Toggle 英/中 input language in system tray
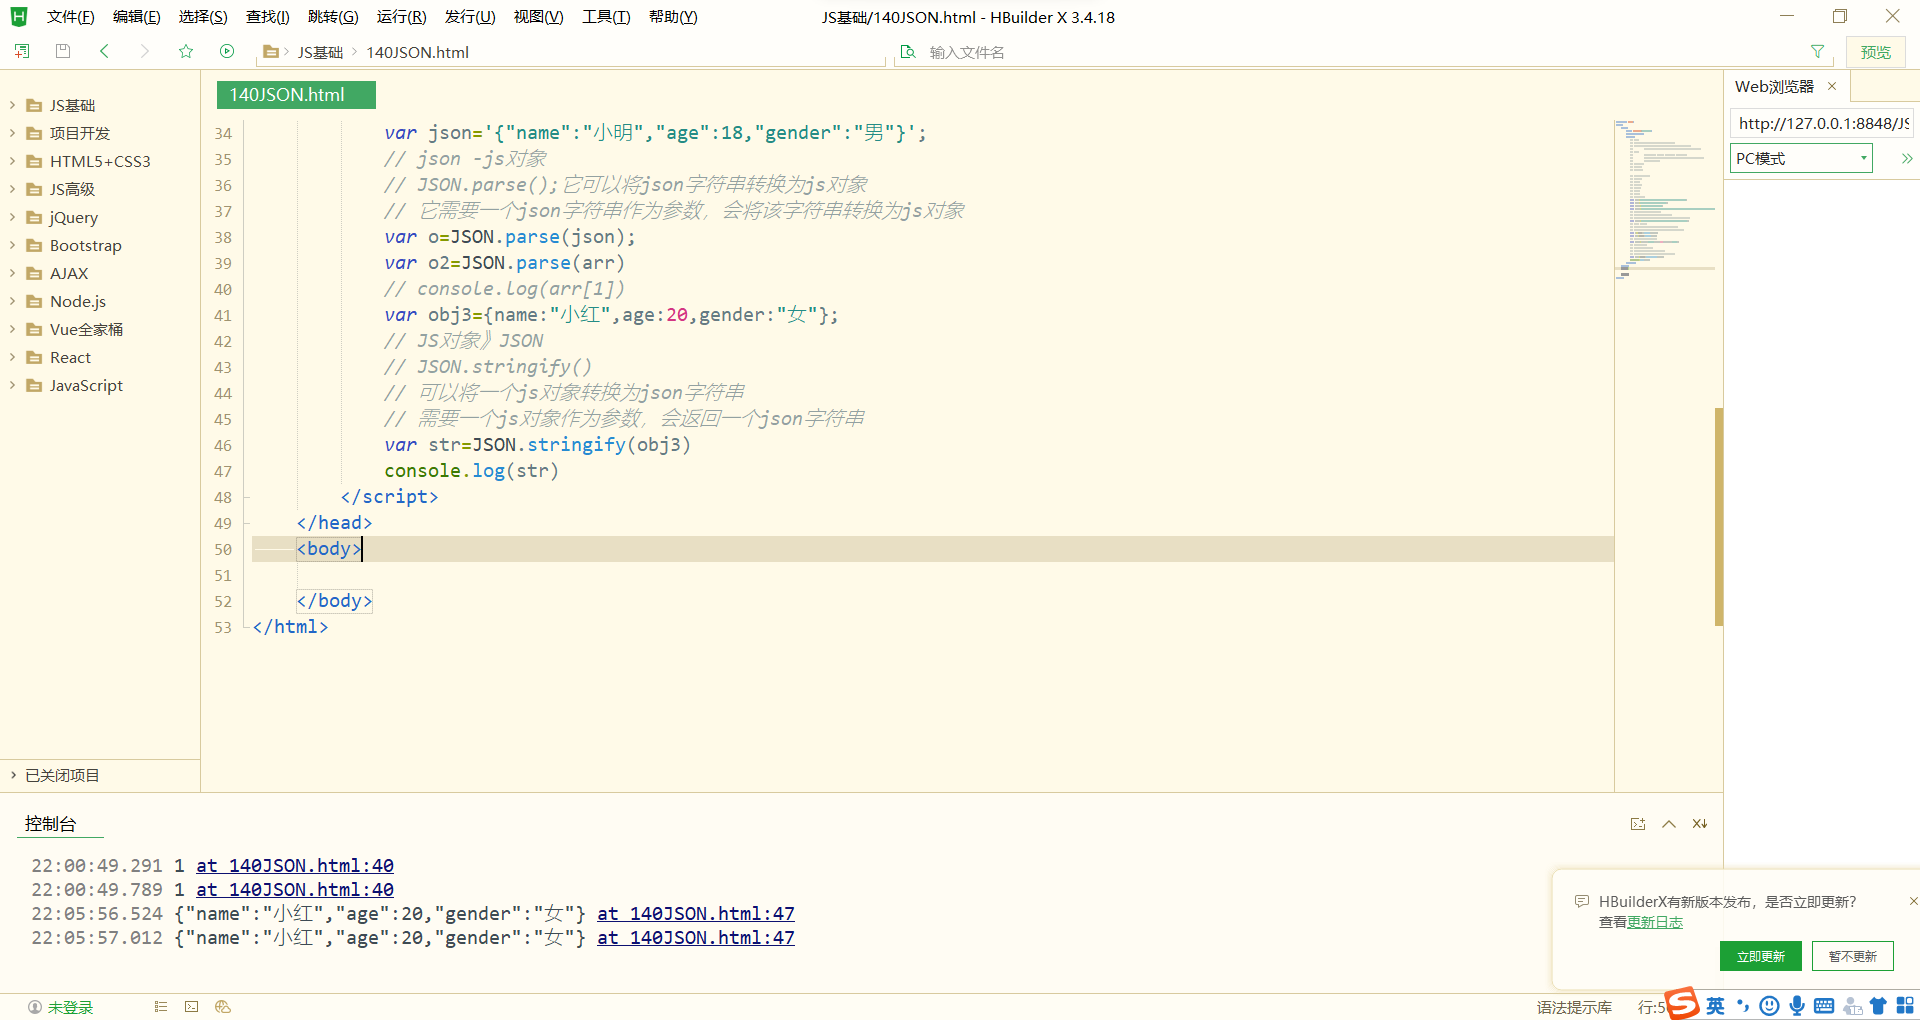This screenshot has width=1920, height=1020. pyautogui.click(x=1714, y=1006)
